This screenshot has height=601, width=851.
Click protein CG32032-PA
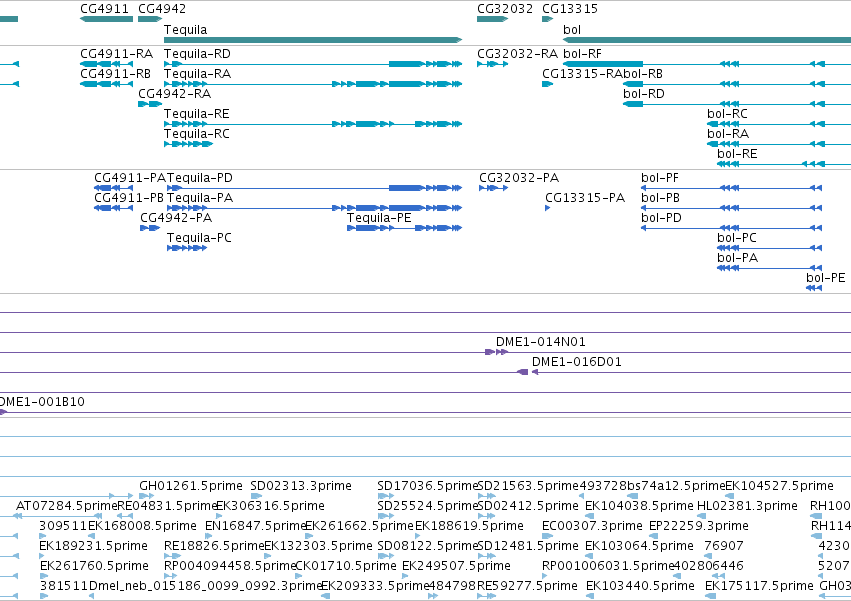click(493, 188)
